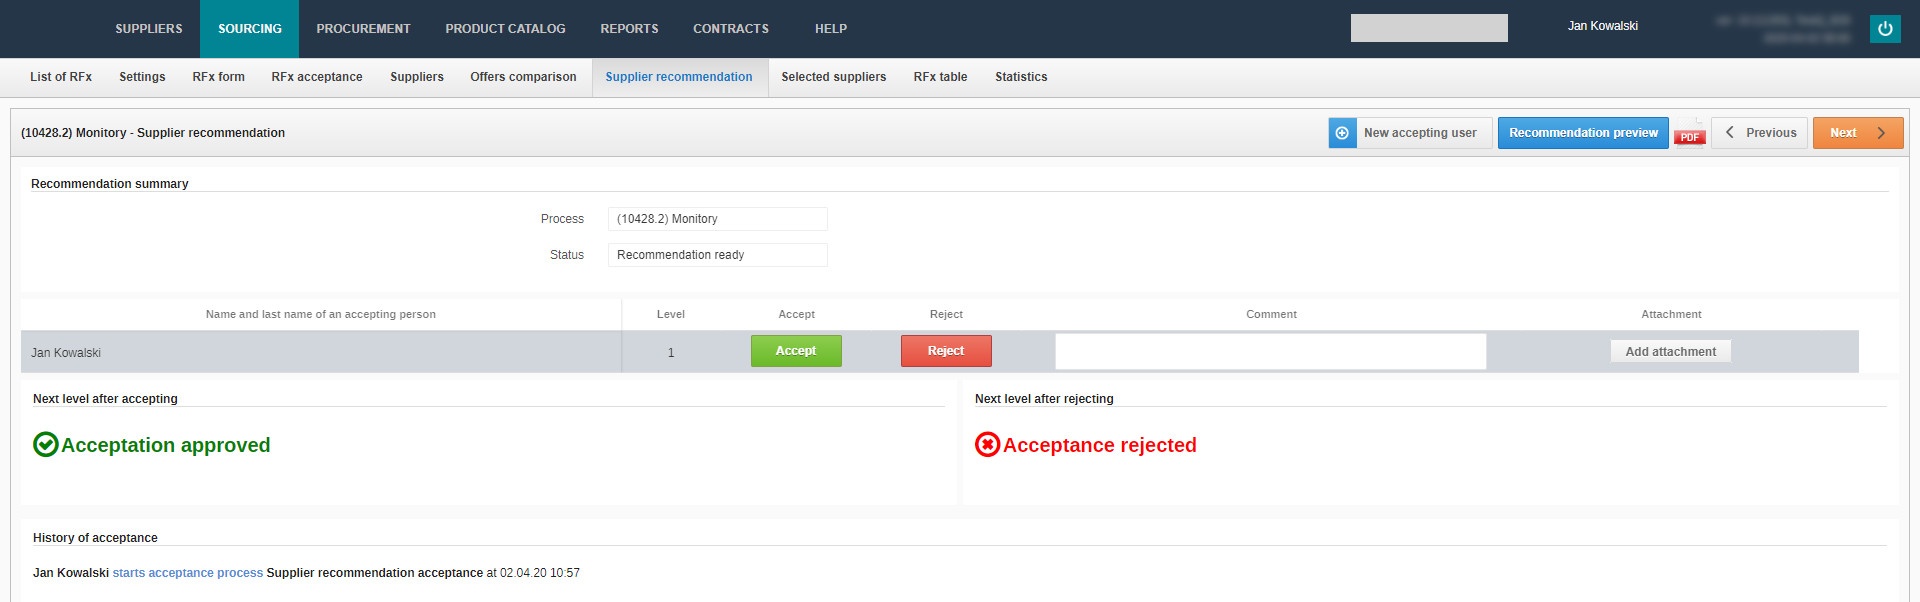Click the search box in top bar
The width and height of the screenshot is (1920, 602).
tap(1428, 28)
